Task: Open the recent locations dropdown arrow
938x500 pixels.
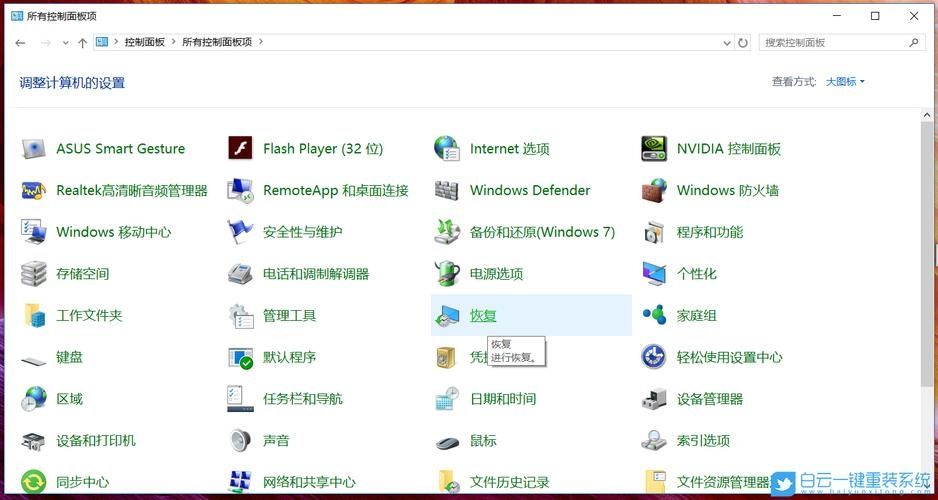Action: point(65,42)
